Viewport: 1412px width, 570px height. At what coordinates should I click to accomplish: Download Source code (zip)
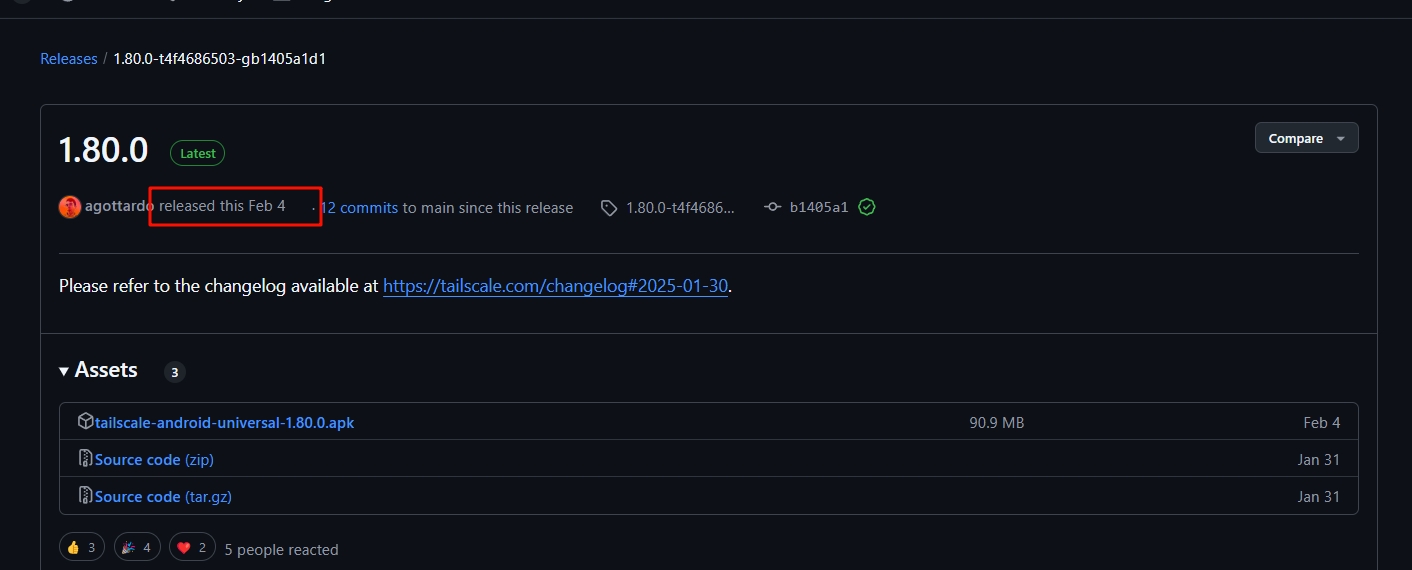154,460
